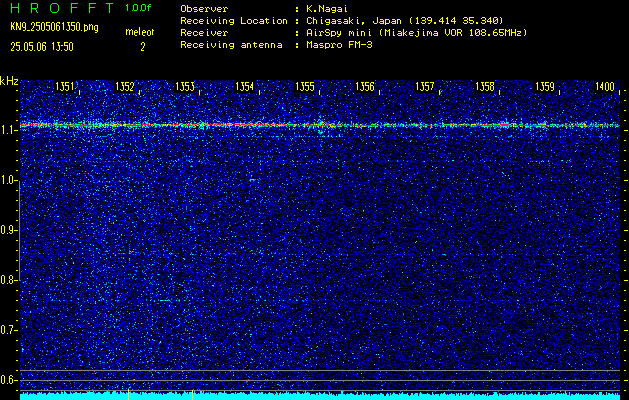Click the 0.7 kHz axis label
Image resolution: width=629 pixels, height=400 pixels.
click(x=8, y=330)
